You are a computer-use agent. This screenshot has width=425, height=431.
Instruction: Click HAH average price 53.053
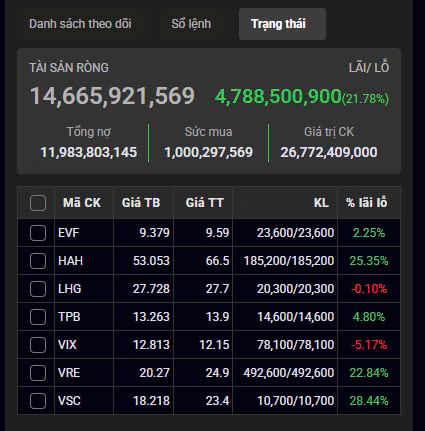click(x=151, y=261)
